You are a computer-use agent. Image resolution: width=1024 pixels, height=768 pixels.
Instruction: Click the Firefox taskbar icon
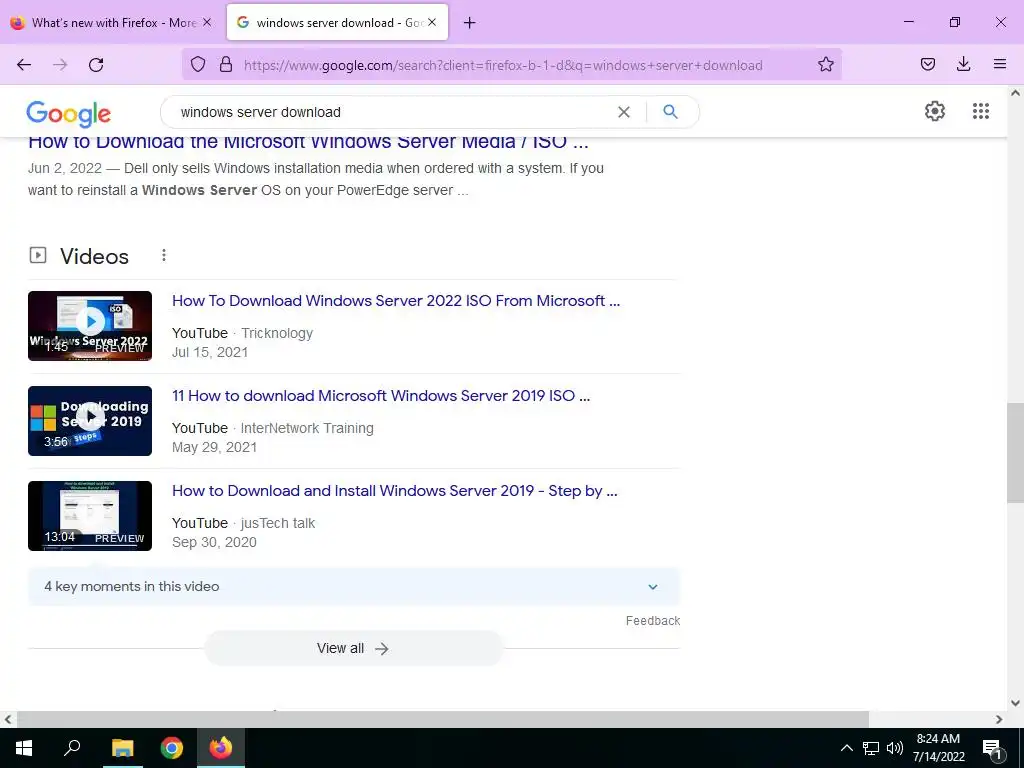point(221,748)
